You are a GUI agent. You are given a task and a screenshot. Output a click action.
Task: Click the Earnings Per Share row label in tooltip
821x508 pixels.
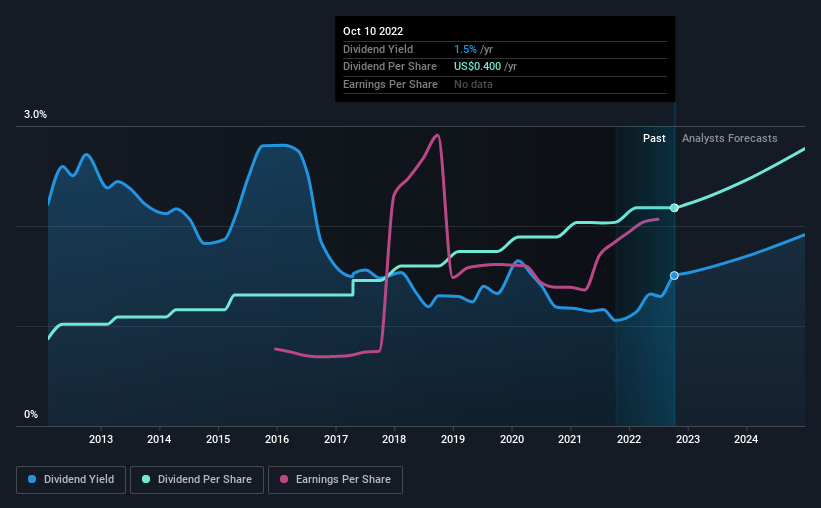tap(390, 84)
